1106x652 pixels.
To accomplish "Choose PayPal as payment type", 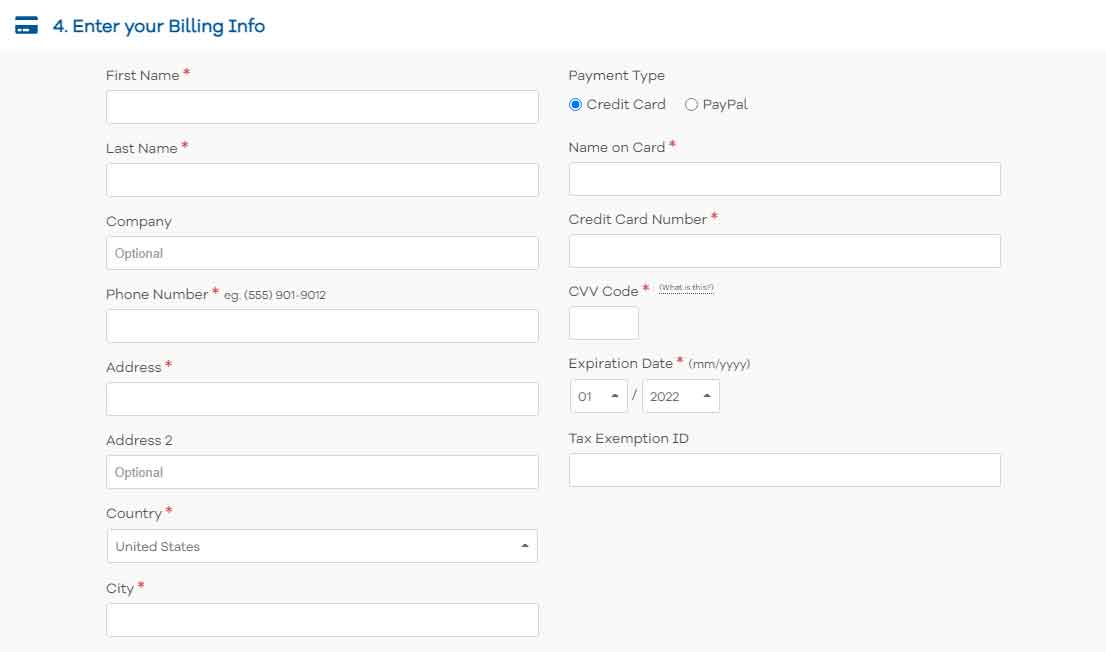I will click(x=691, y=105).
